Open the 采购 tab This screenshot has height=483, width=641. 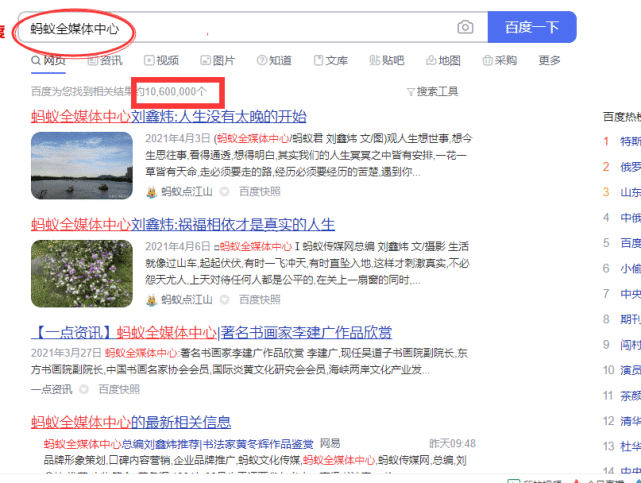tap(500, 60)
